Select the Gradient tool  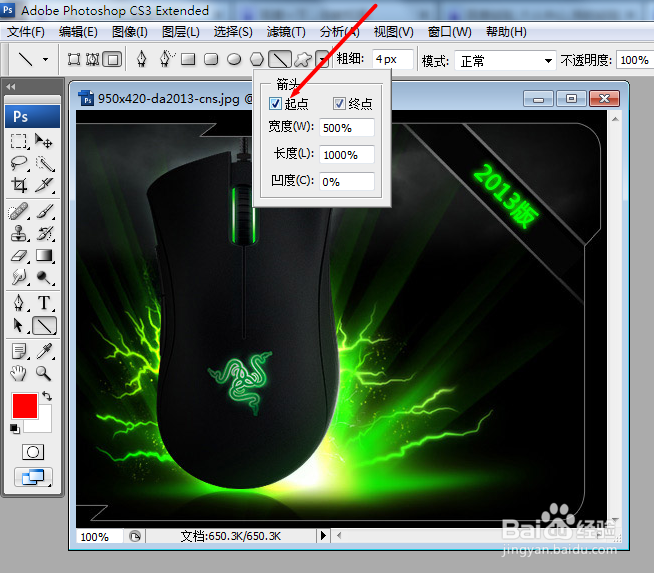pyautogui.click(x=45, y=255)
